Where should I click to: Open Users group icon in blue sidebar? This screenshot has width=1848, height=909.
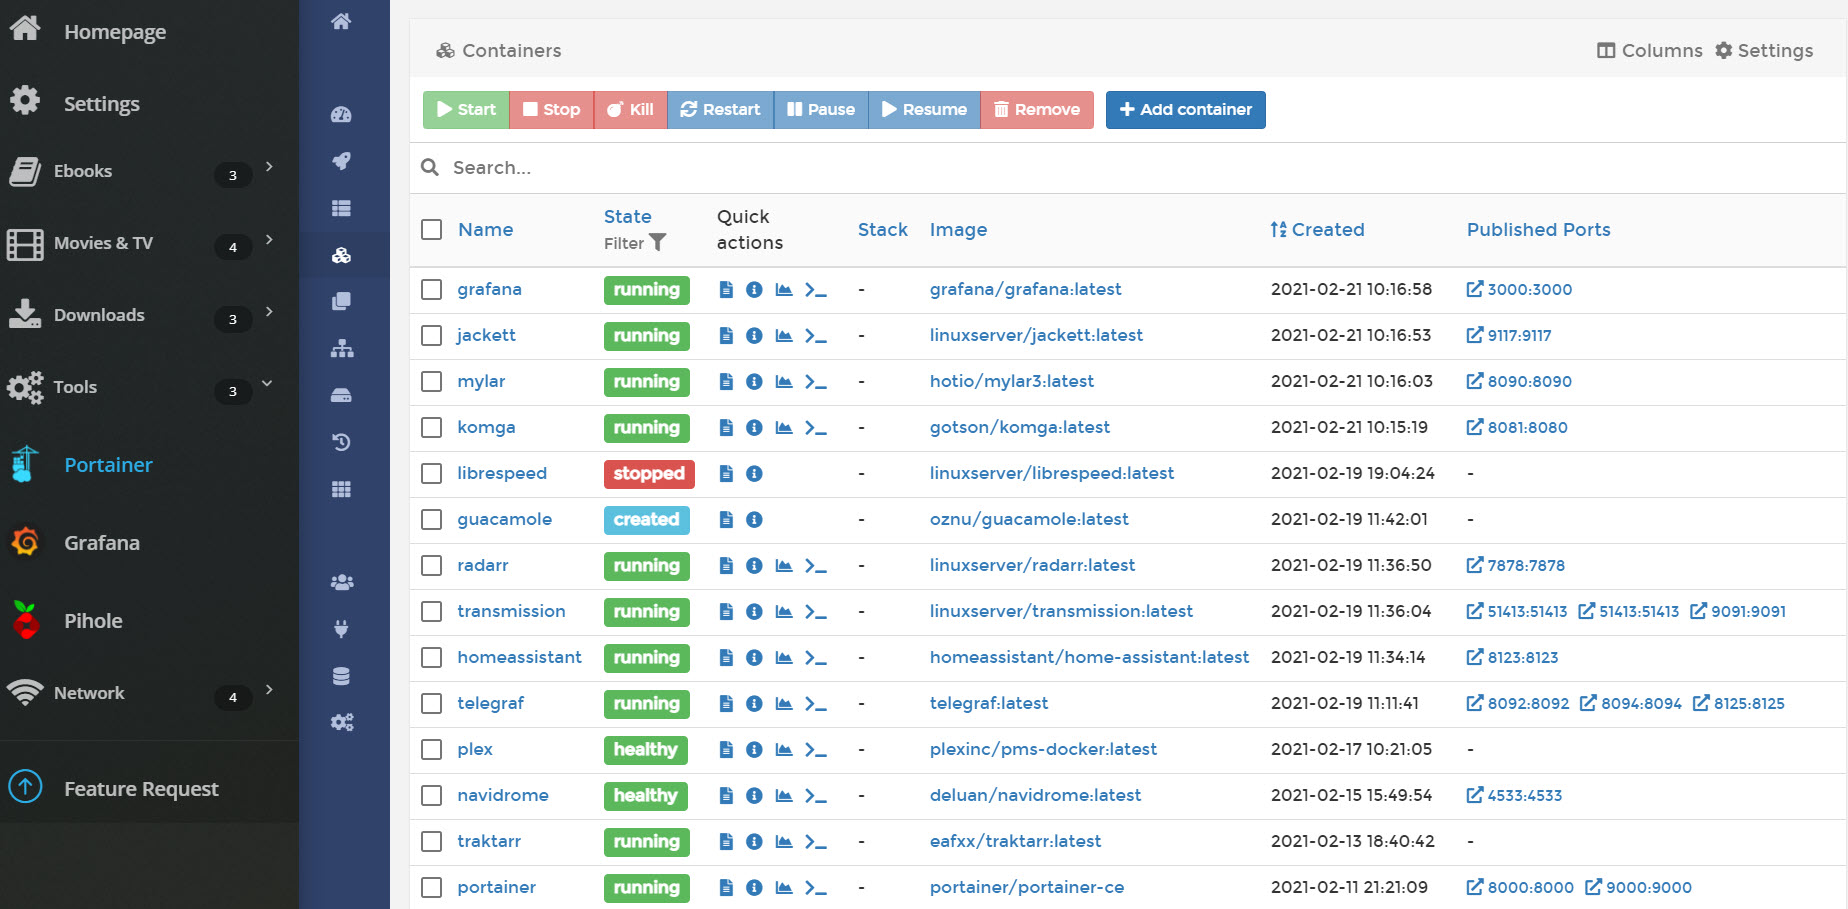(341, 582)
